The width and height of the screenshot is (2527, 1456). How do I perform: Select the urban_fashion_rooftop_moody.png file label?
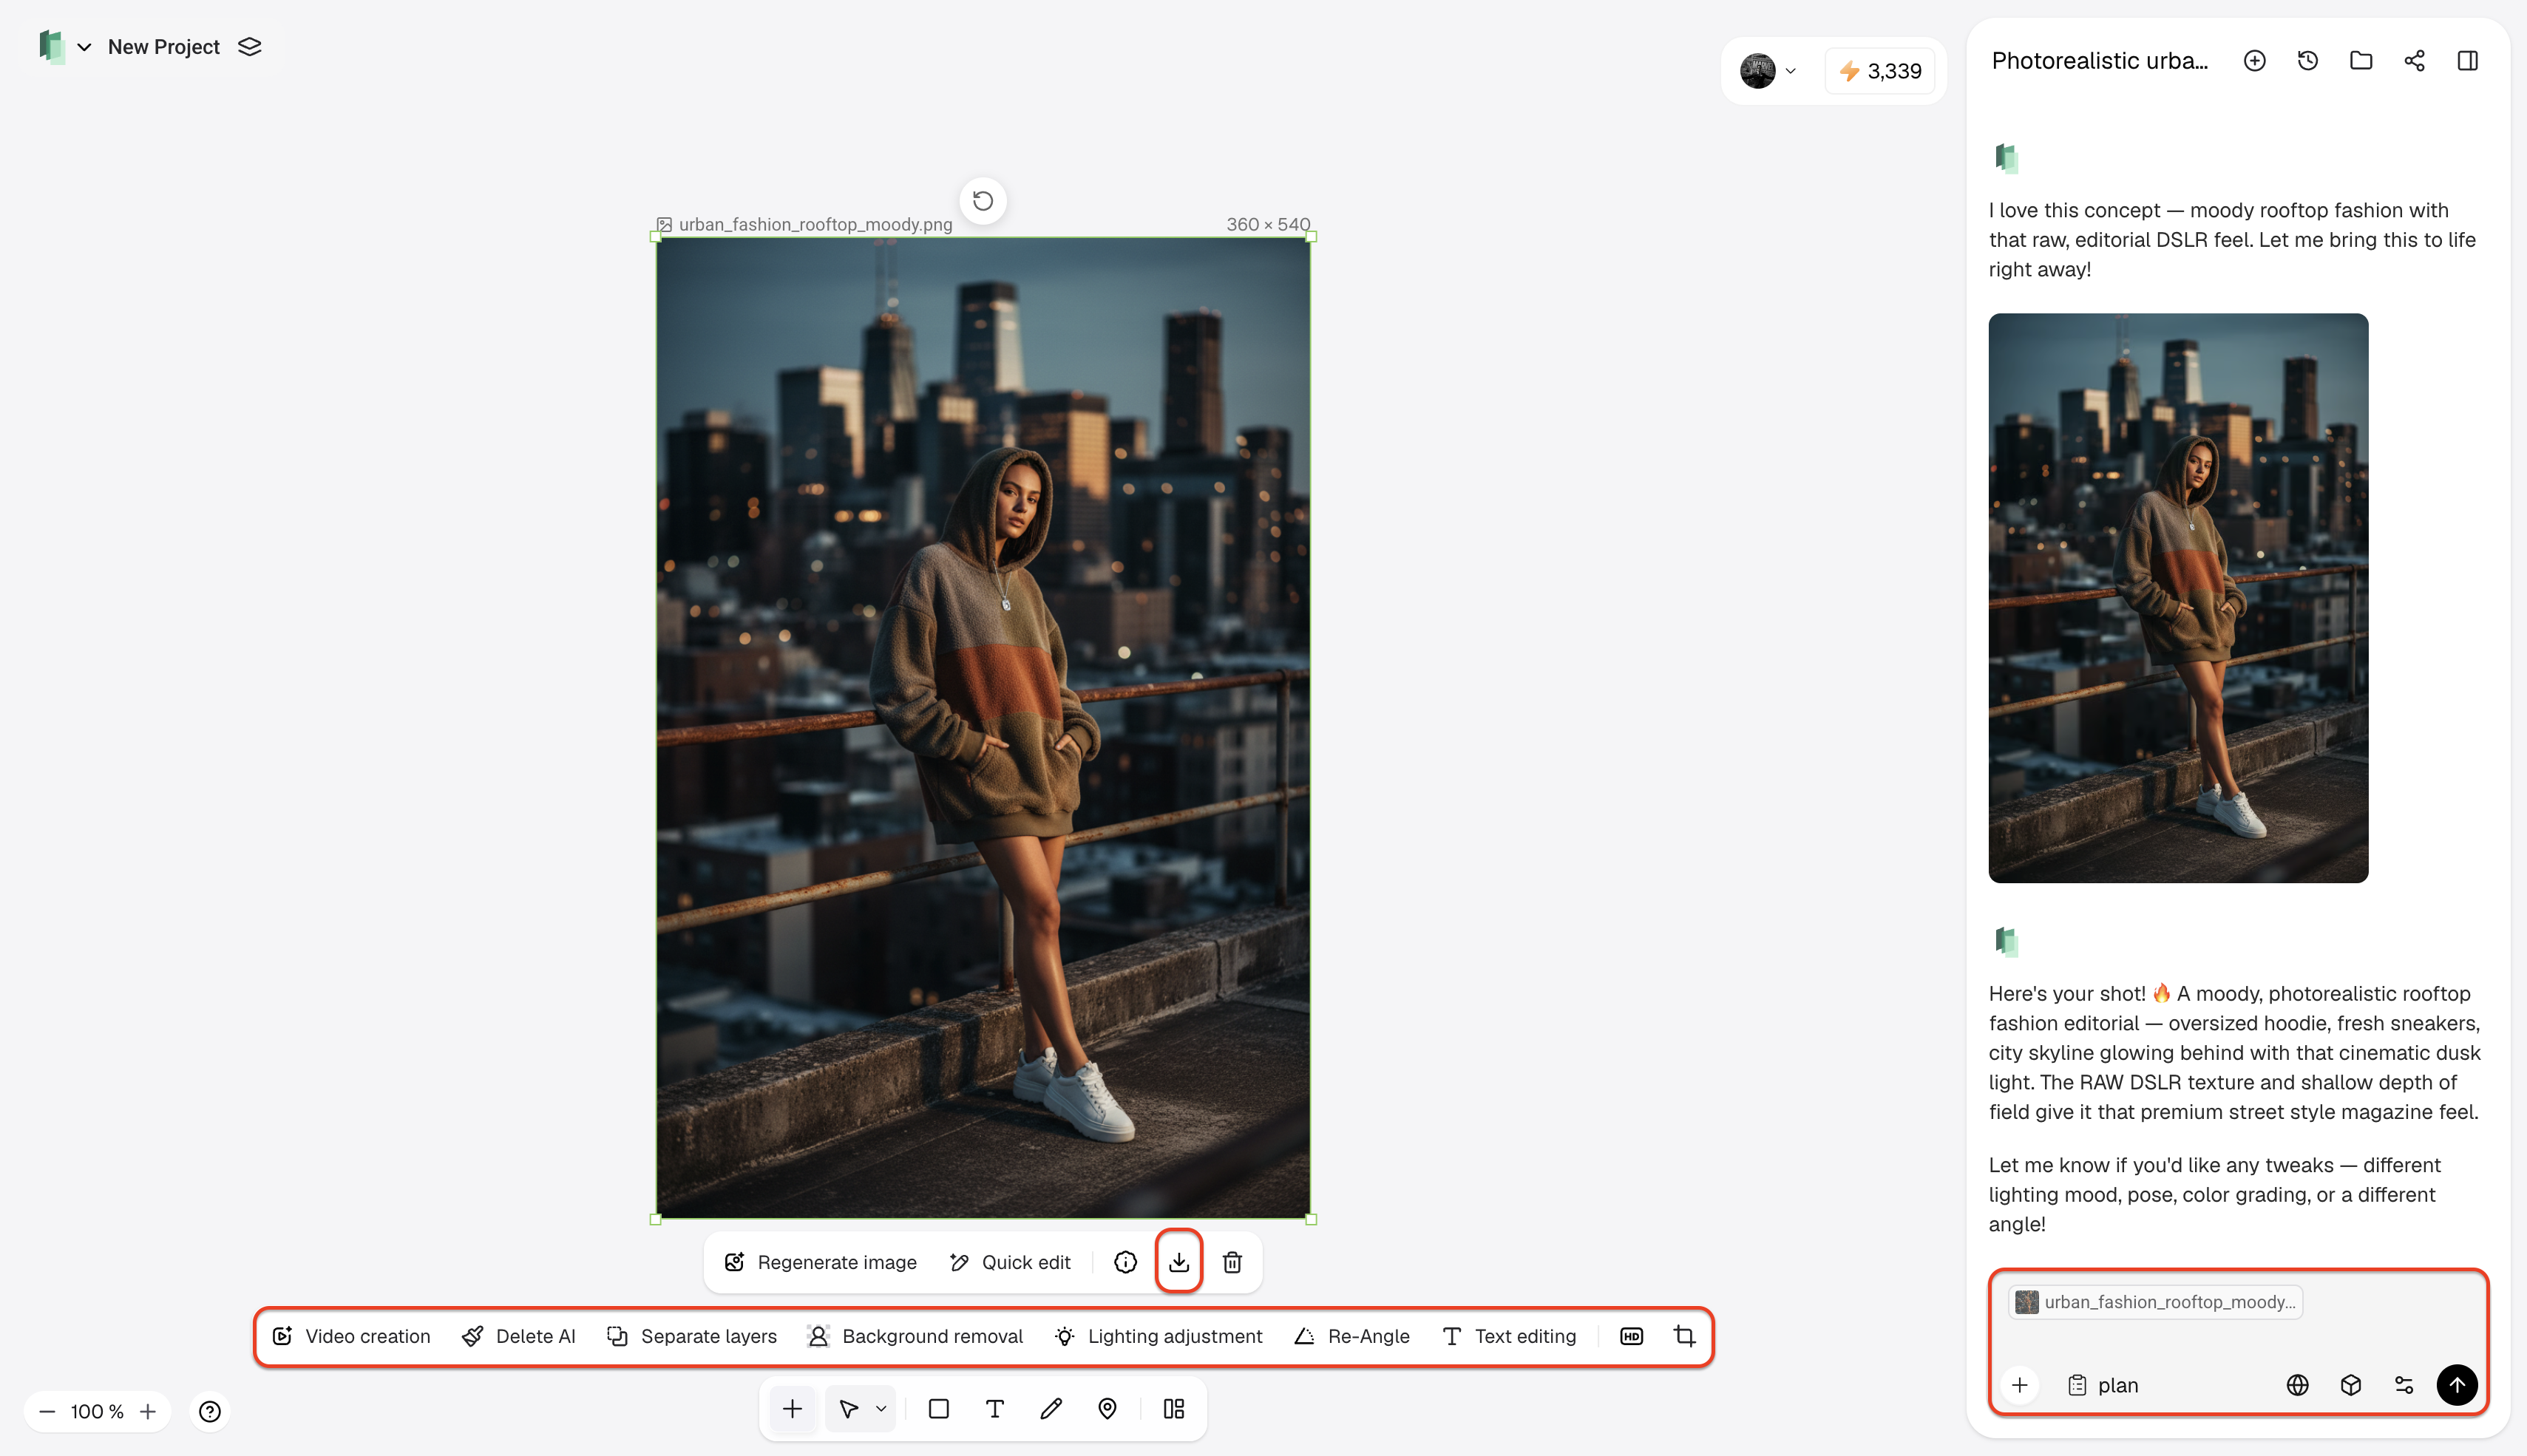coord(815,224)
